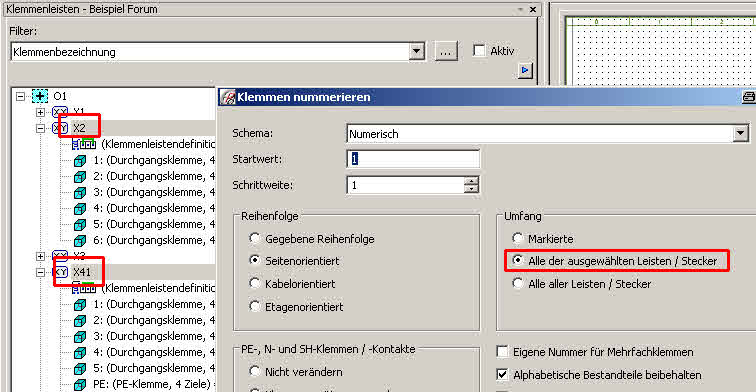
Task: Enable Eigene Nummer für Mehrfachklemmen
Action: 502,351
